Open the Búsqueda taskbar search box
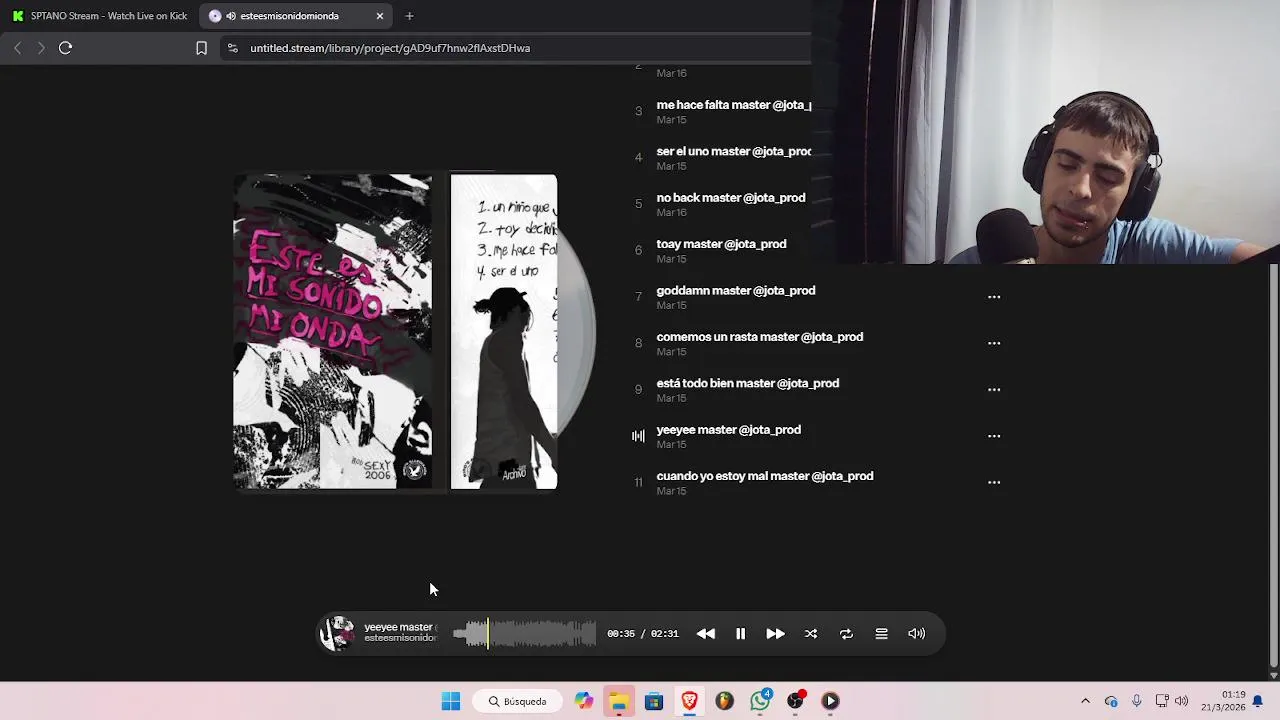 click(518, 701)
